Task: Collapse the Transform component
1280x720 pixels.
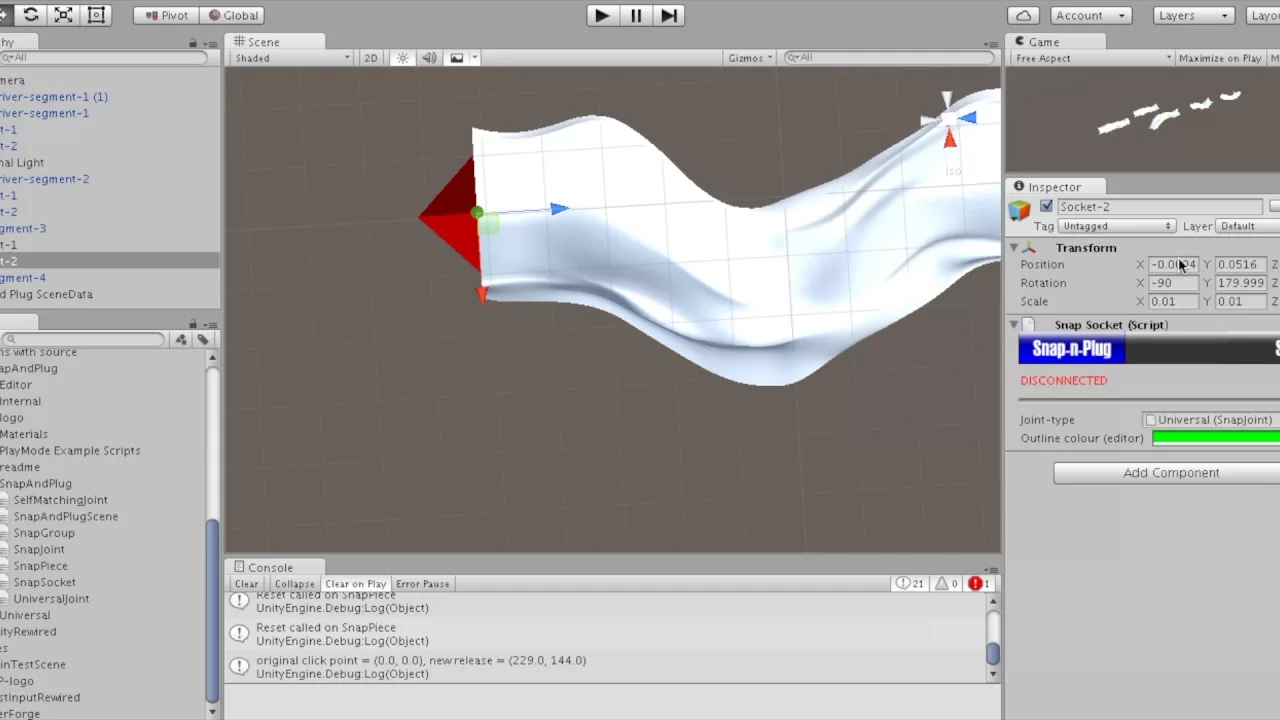Action: 1014,248
